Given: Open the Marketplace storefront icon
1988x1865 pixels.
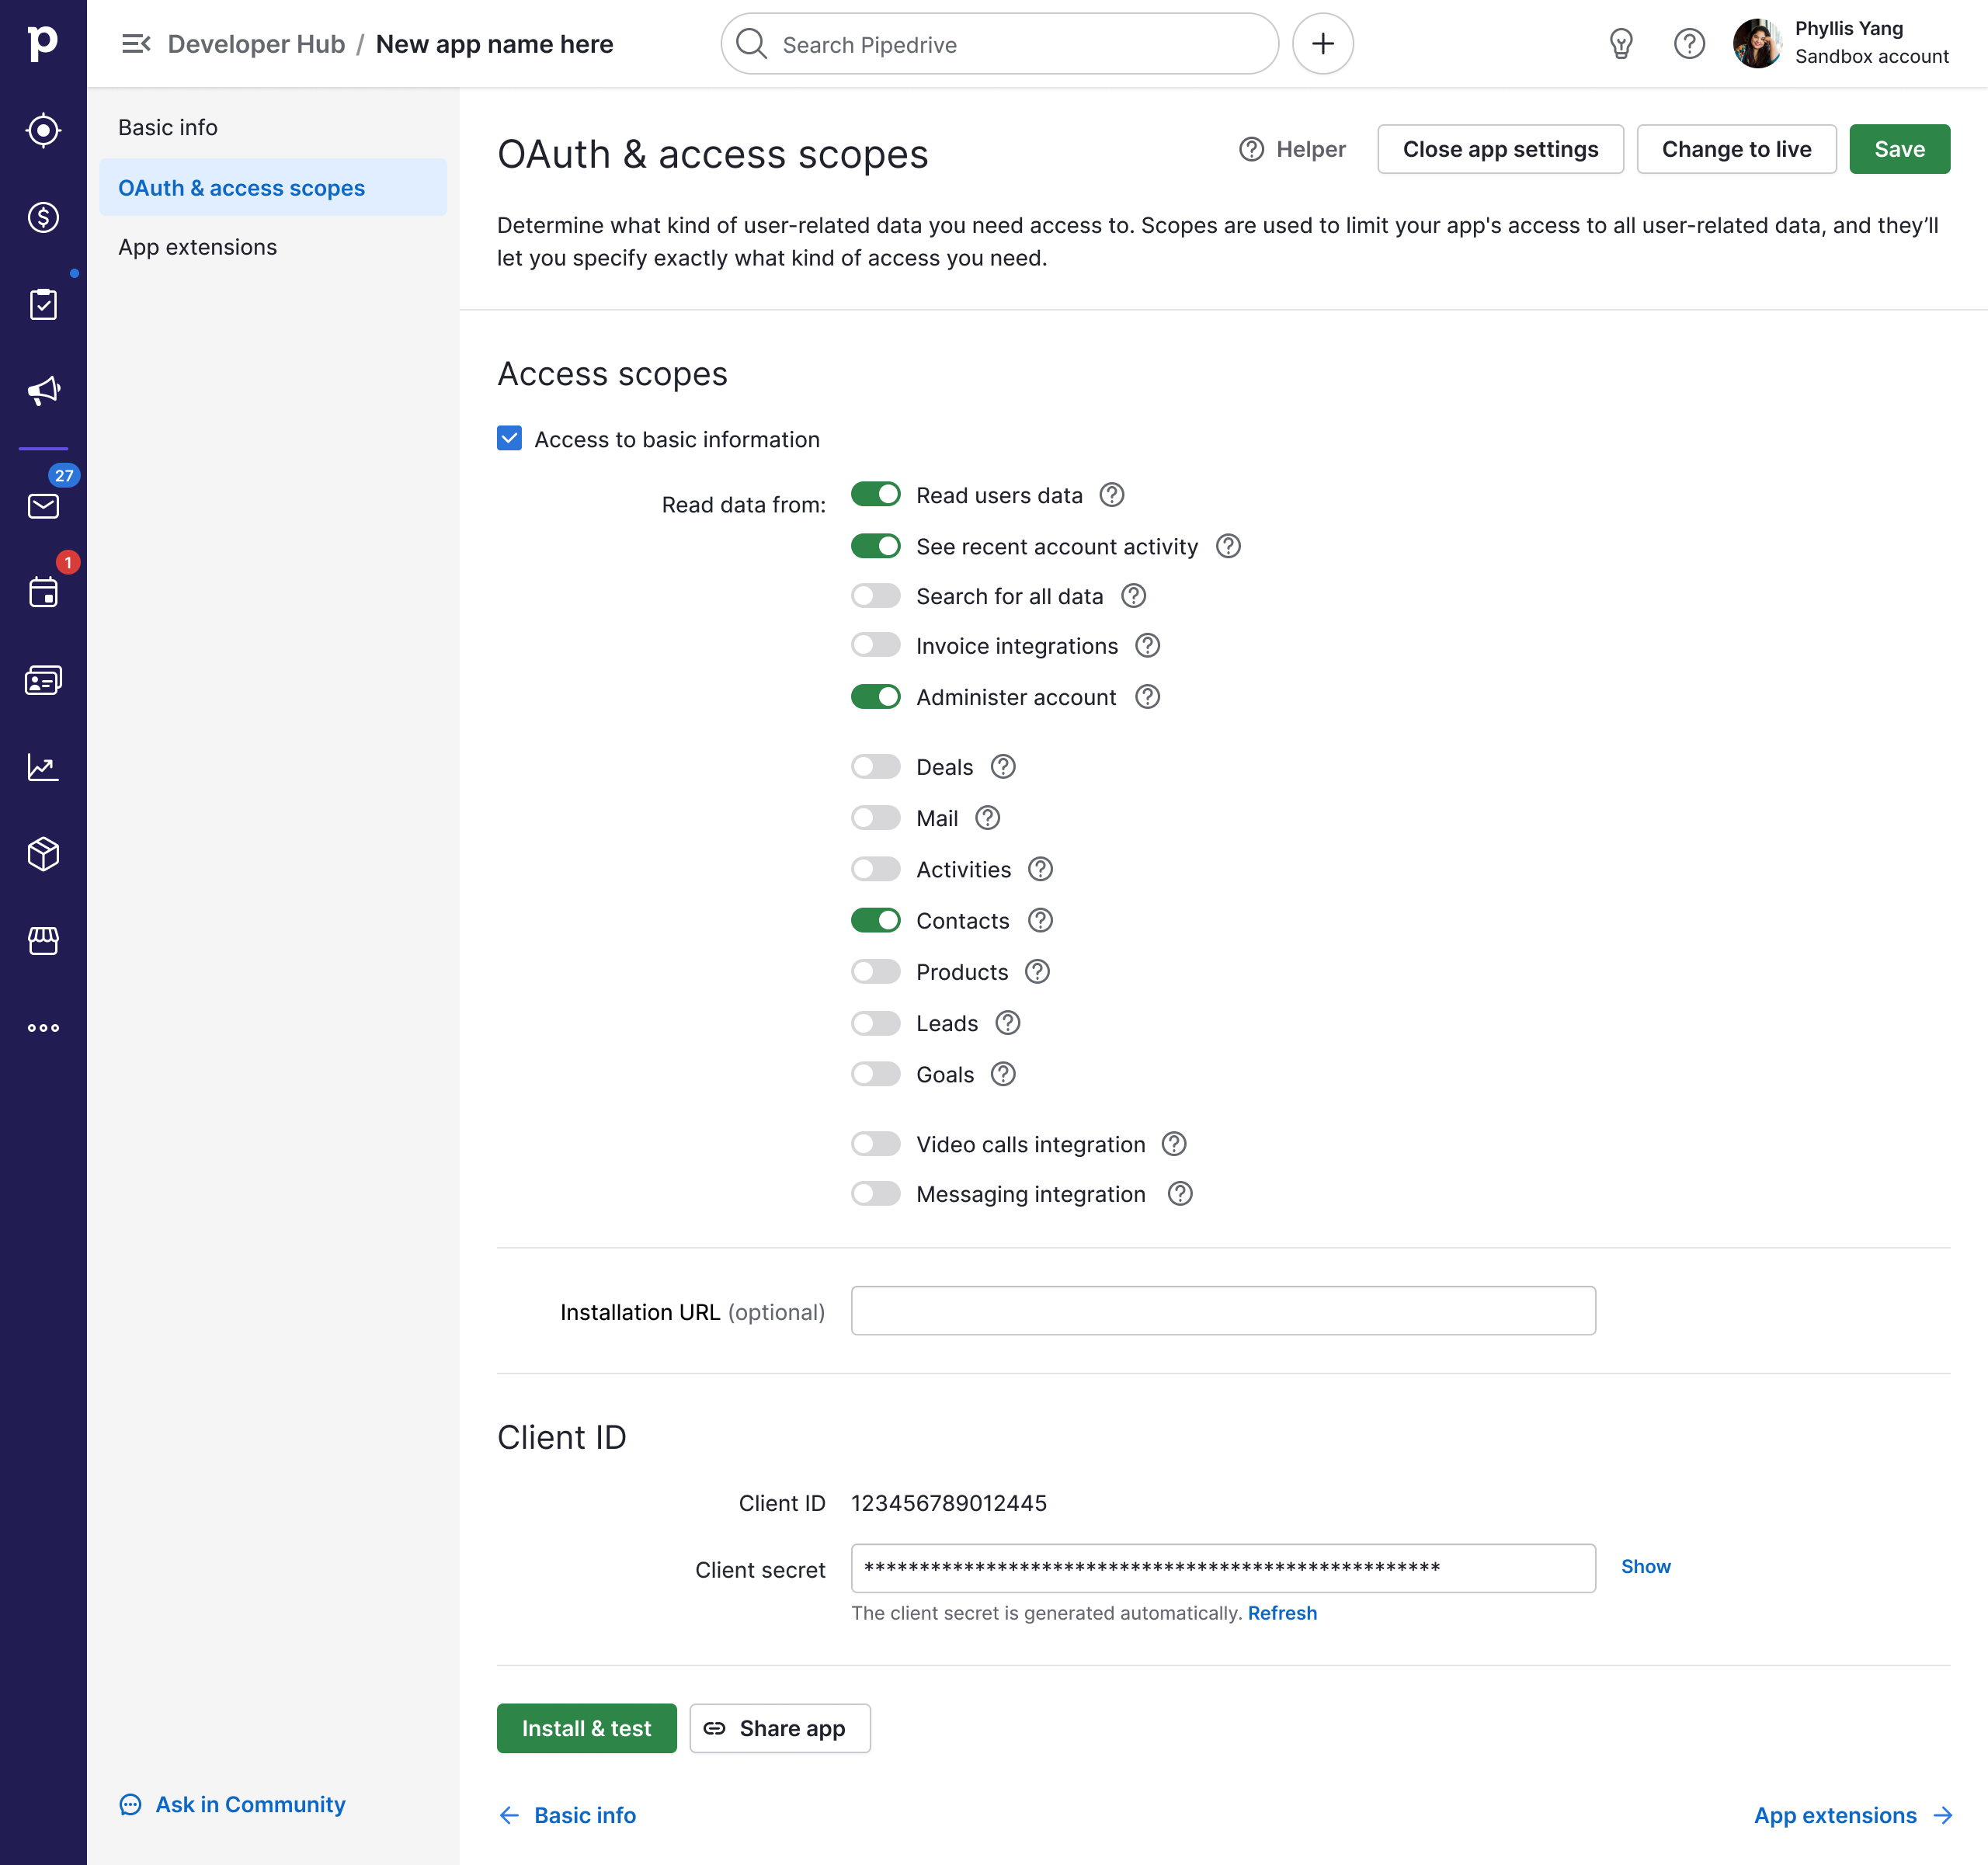Looking at the screenshot, I should (x=43, y=941).
